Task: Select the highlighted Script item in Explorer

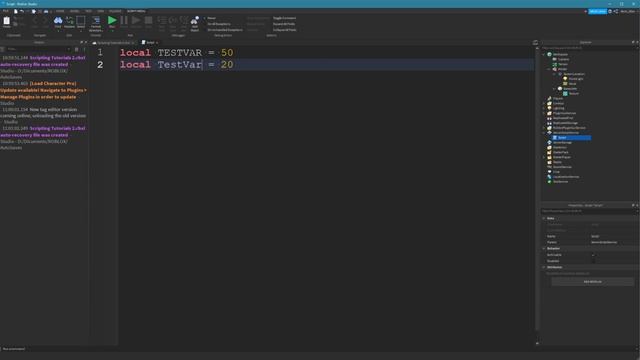Action: [571, 138]
